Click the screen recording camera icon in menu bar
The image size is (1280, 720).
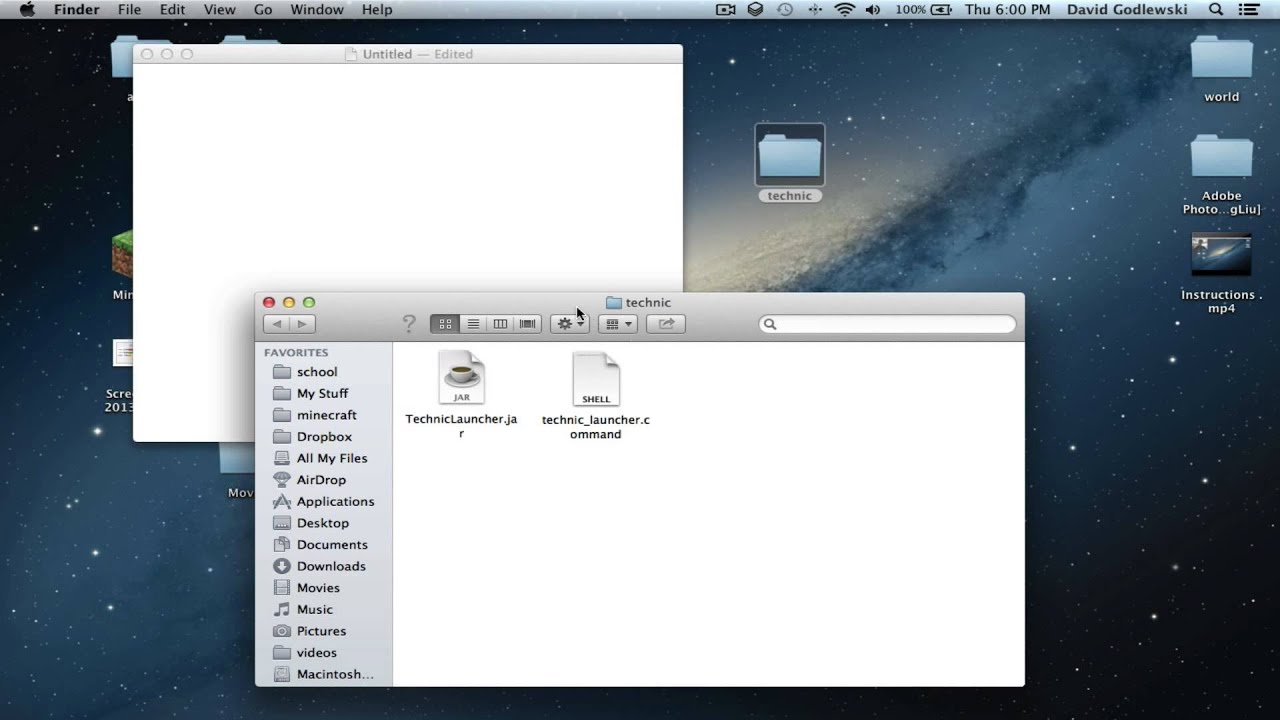pos(726,9)
